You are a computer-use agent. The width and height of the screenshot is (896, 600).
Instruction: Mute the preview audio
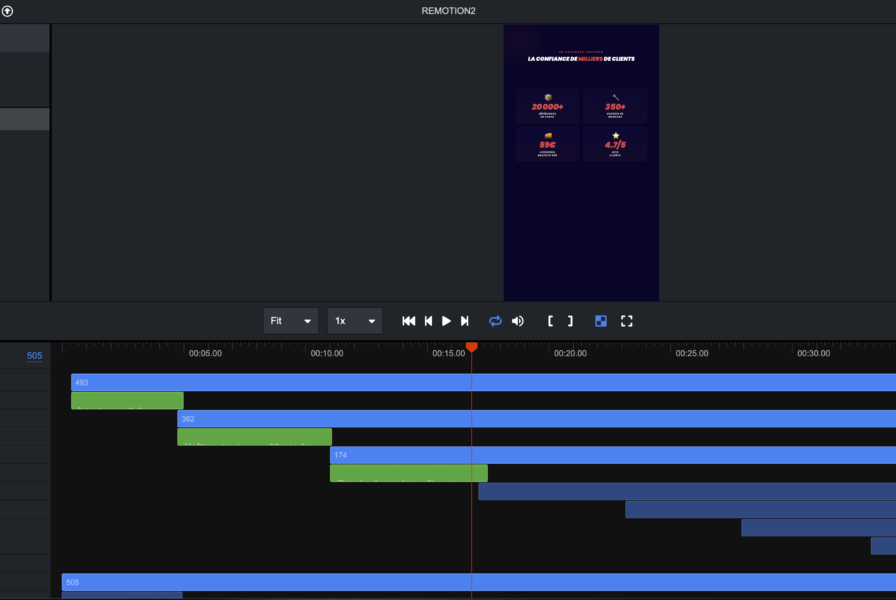[518, 321]
